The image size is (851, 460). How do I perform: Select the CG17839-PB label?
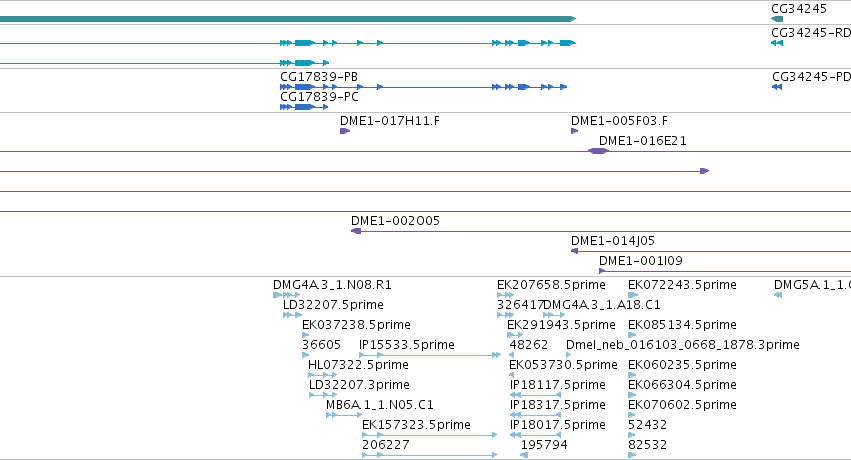click(x=319, y=76)
